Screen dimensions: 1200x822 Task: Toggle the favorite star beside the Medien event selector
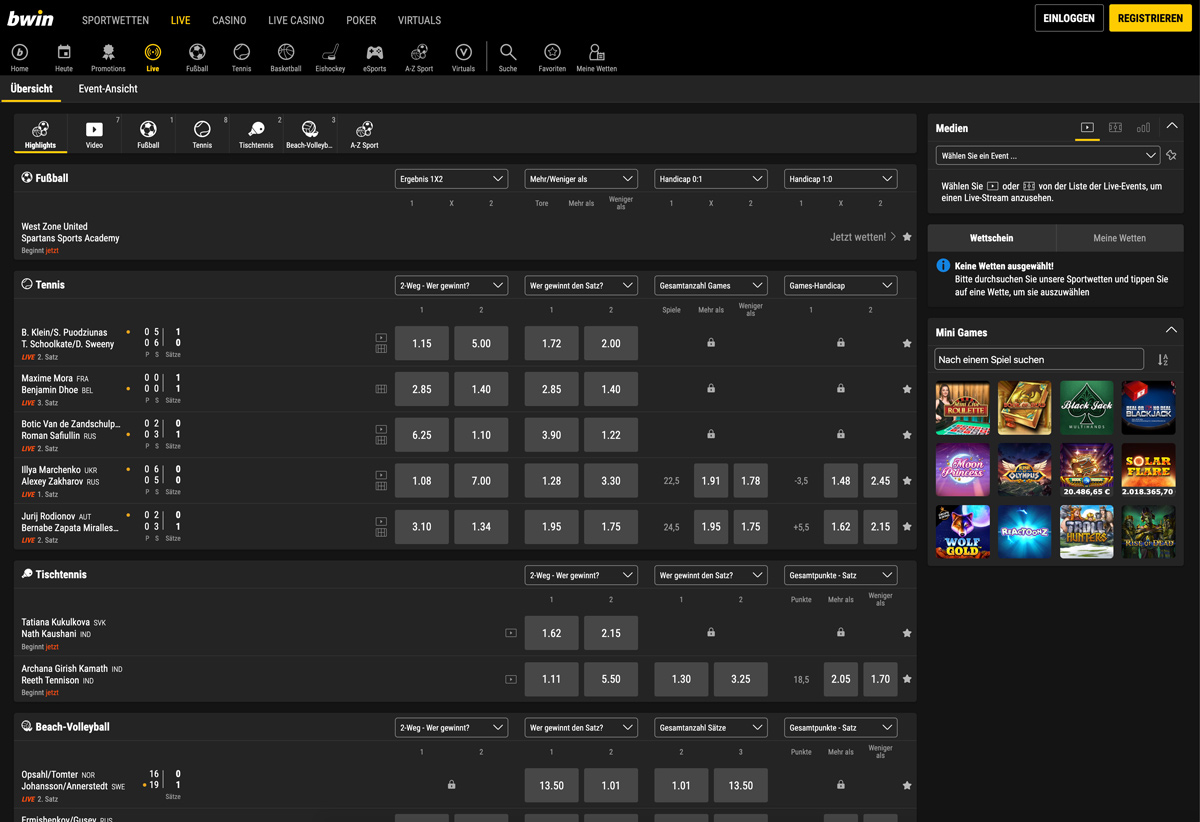1171,156
